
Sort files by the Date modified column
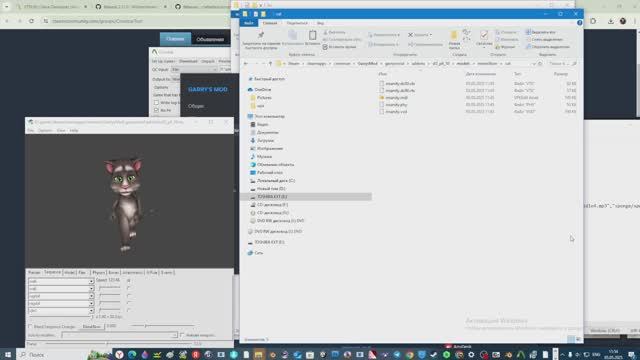[480, 74]
